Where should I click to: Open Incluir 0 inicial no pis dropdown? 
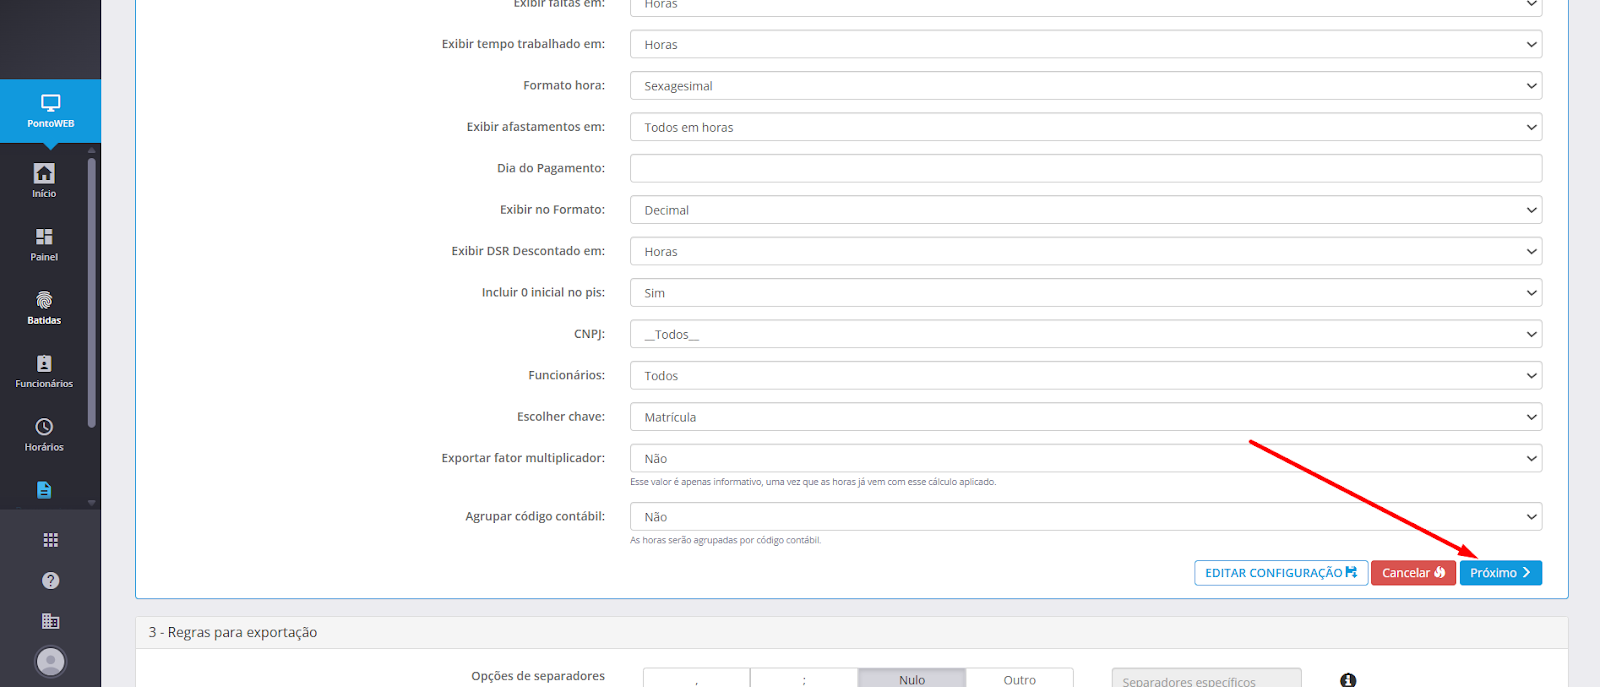tap(1086, 293)
